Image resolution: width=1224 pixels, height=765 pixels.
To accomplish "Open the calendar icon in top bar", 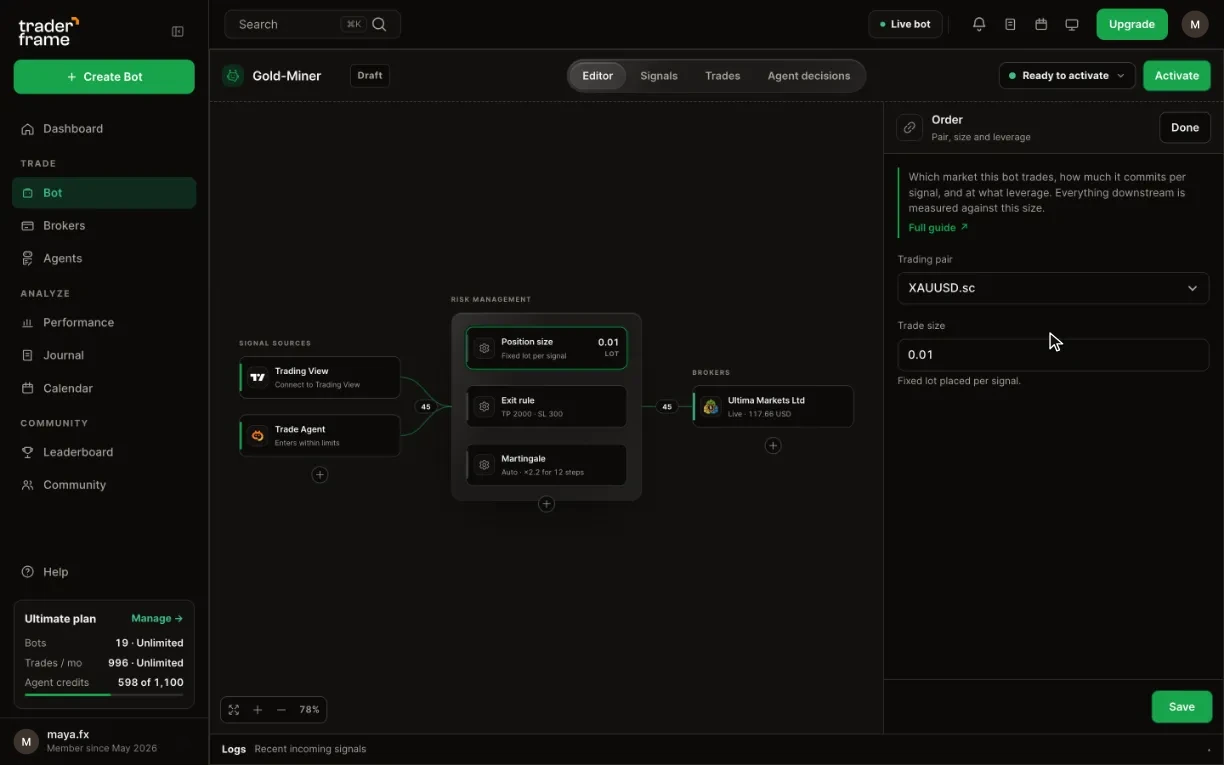I will tap(1041, 24).
